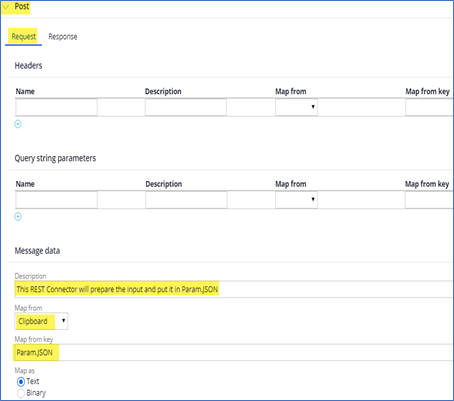Click the Headers Name input field
Viewport: 454px width, 401px height.
coord(56,107)
